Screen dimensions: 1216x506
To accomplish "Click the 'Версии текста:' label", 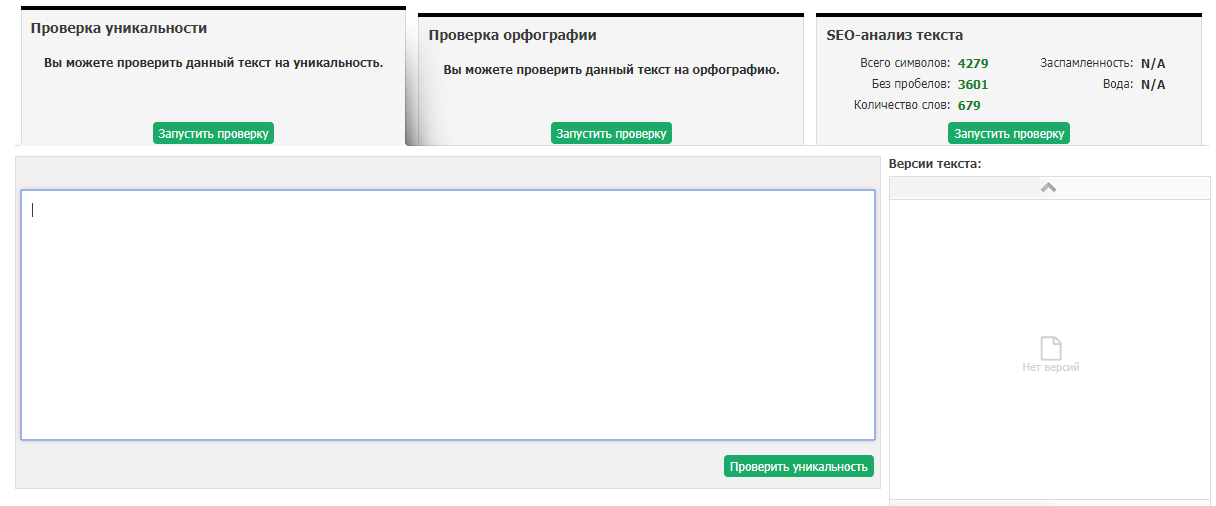I will [935, 164].
